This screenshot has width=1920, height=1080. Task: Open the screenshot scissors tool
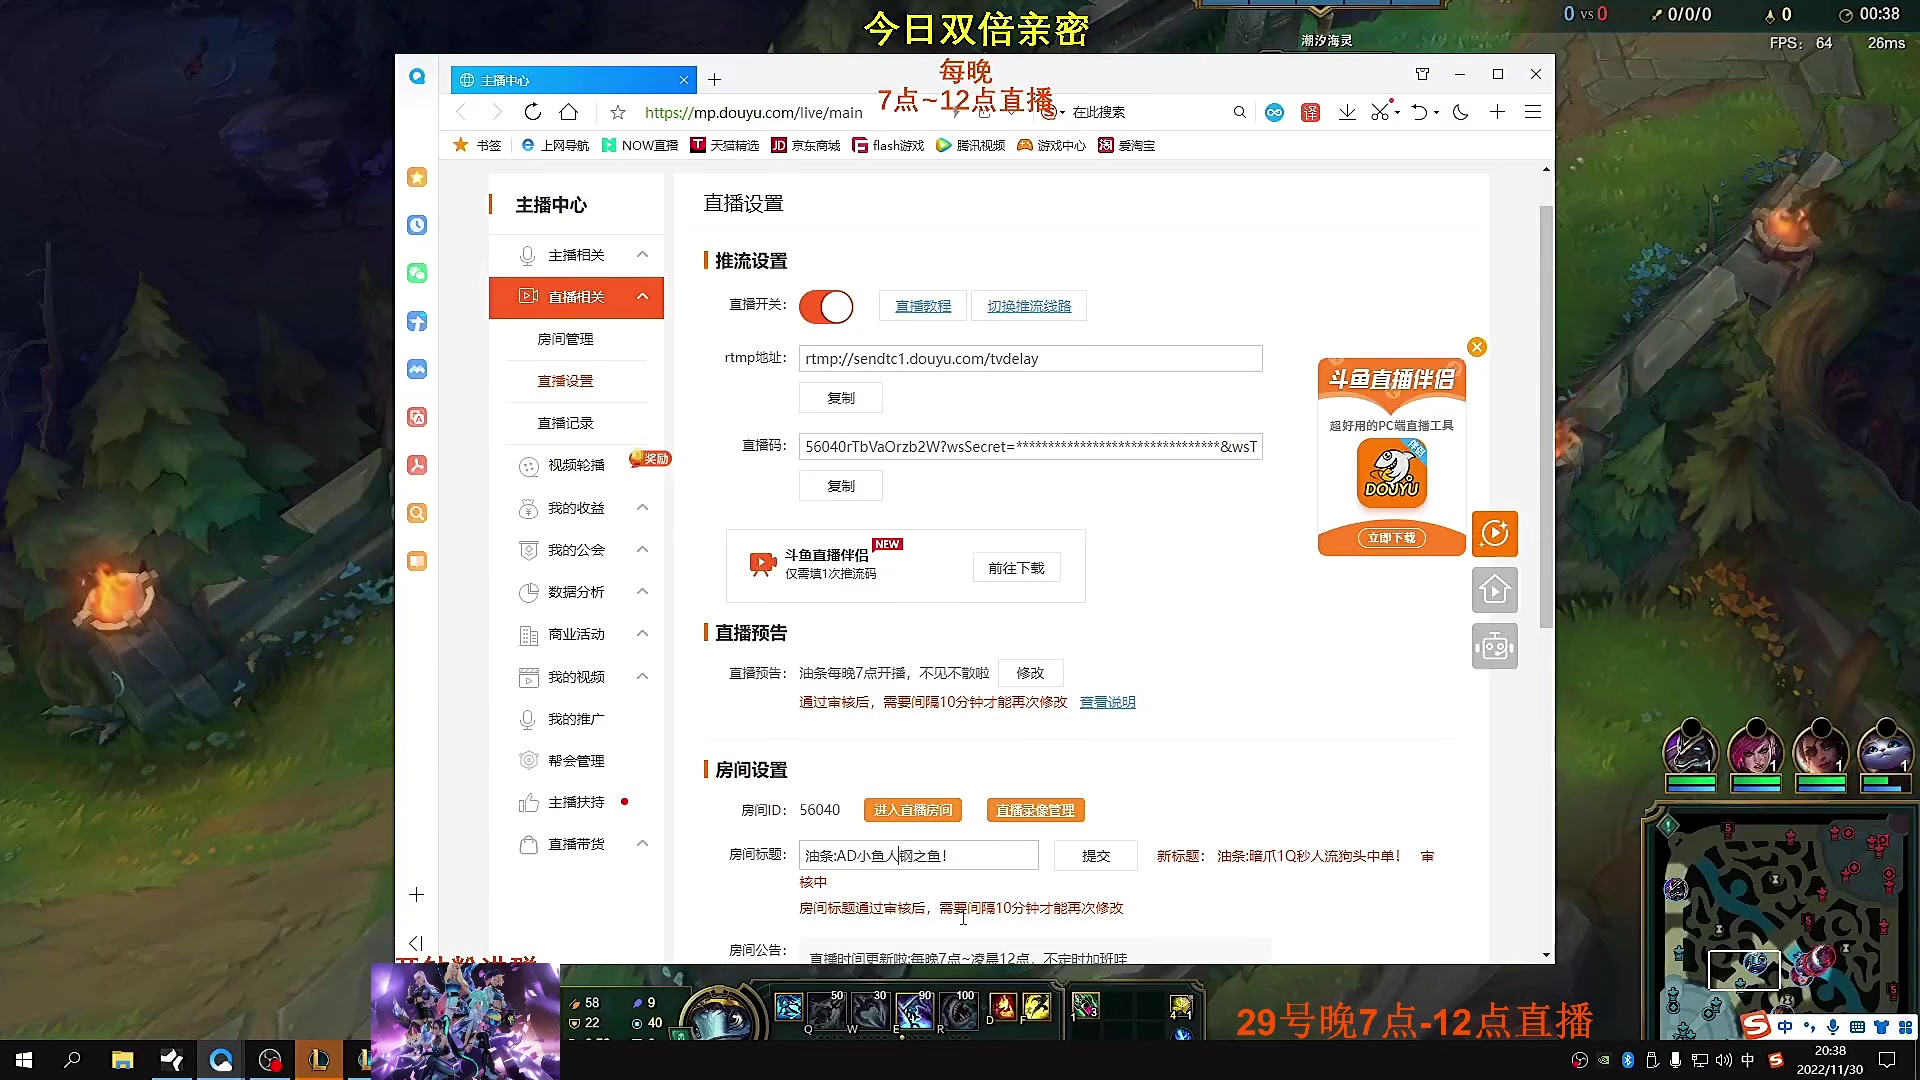(x=1380, y=112)
